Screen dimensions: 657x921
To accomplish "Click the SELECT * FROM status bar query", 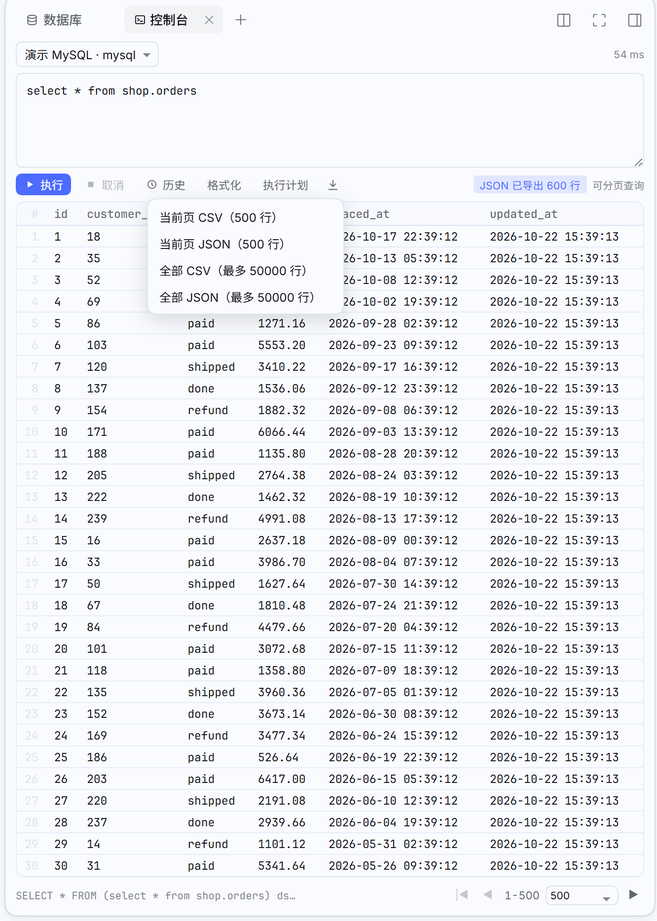I will (156, 896).
